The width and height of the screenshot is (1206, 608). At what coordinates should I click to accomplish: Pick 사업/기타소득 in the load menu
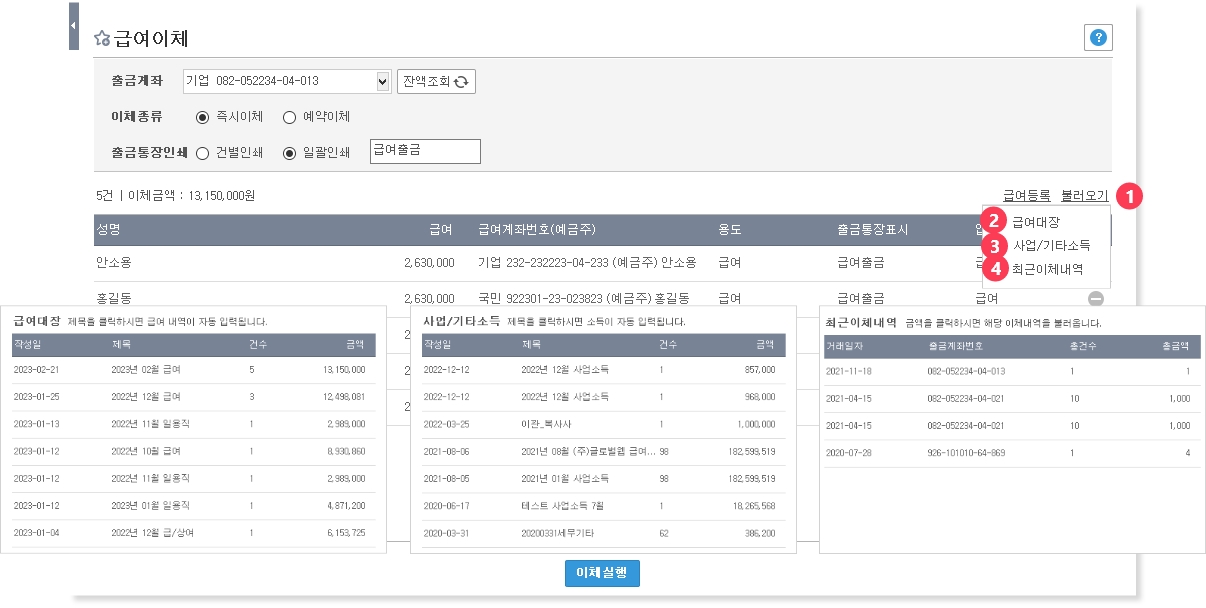click(x=1051, y=245)
